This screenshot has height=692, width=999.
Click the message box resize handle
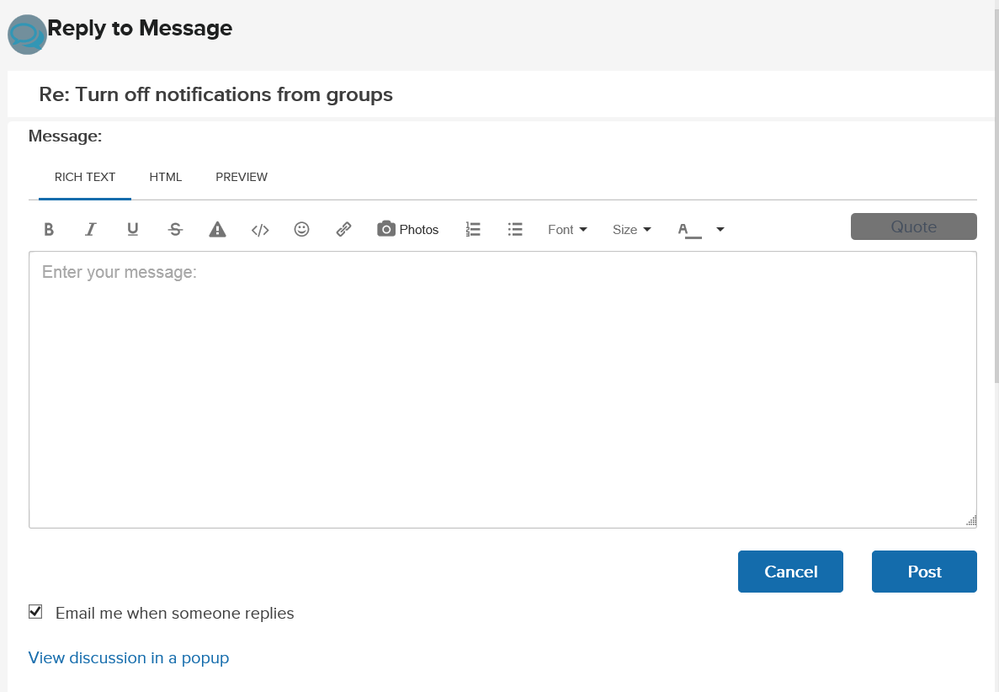[970, 521]
